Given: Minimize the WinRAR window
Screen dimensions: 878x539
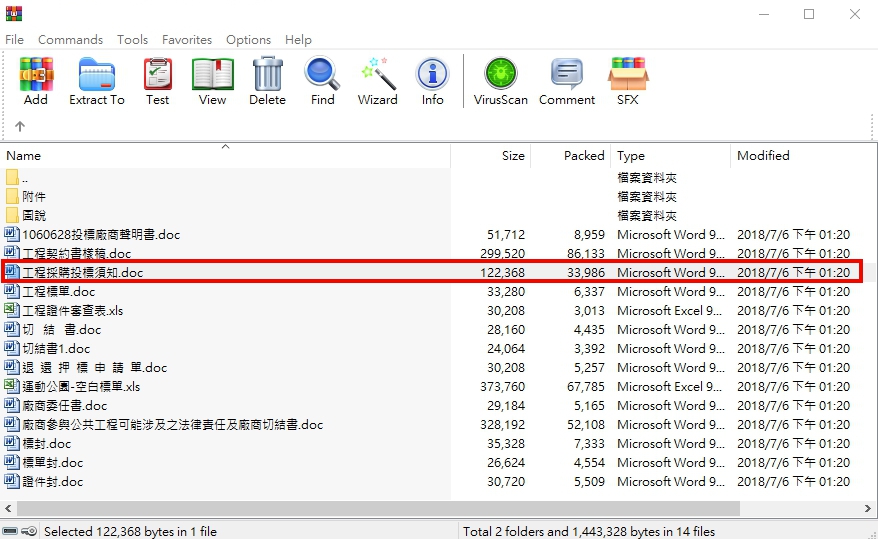Looking at the screenshot, I should [x=764, y=14].
